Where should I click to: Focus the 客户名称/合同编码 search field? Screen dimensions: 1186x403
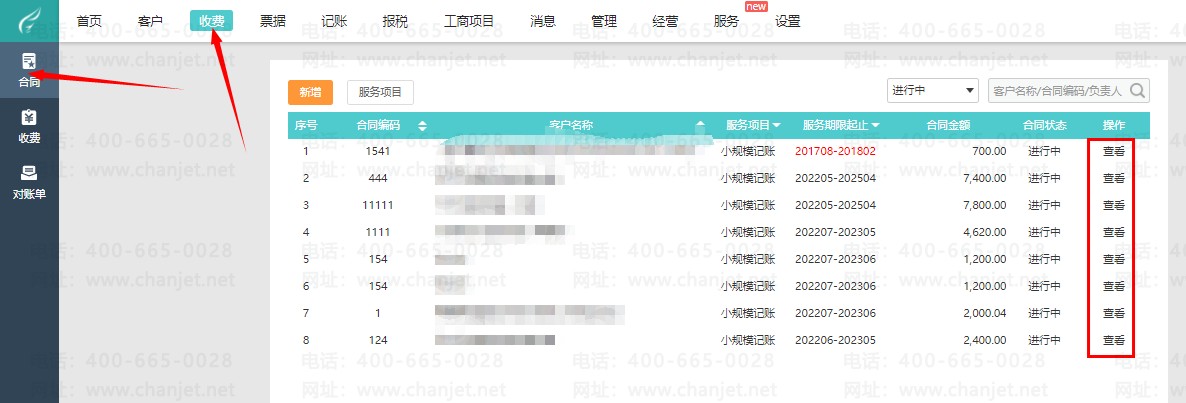click(1059, 91)
